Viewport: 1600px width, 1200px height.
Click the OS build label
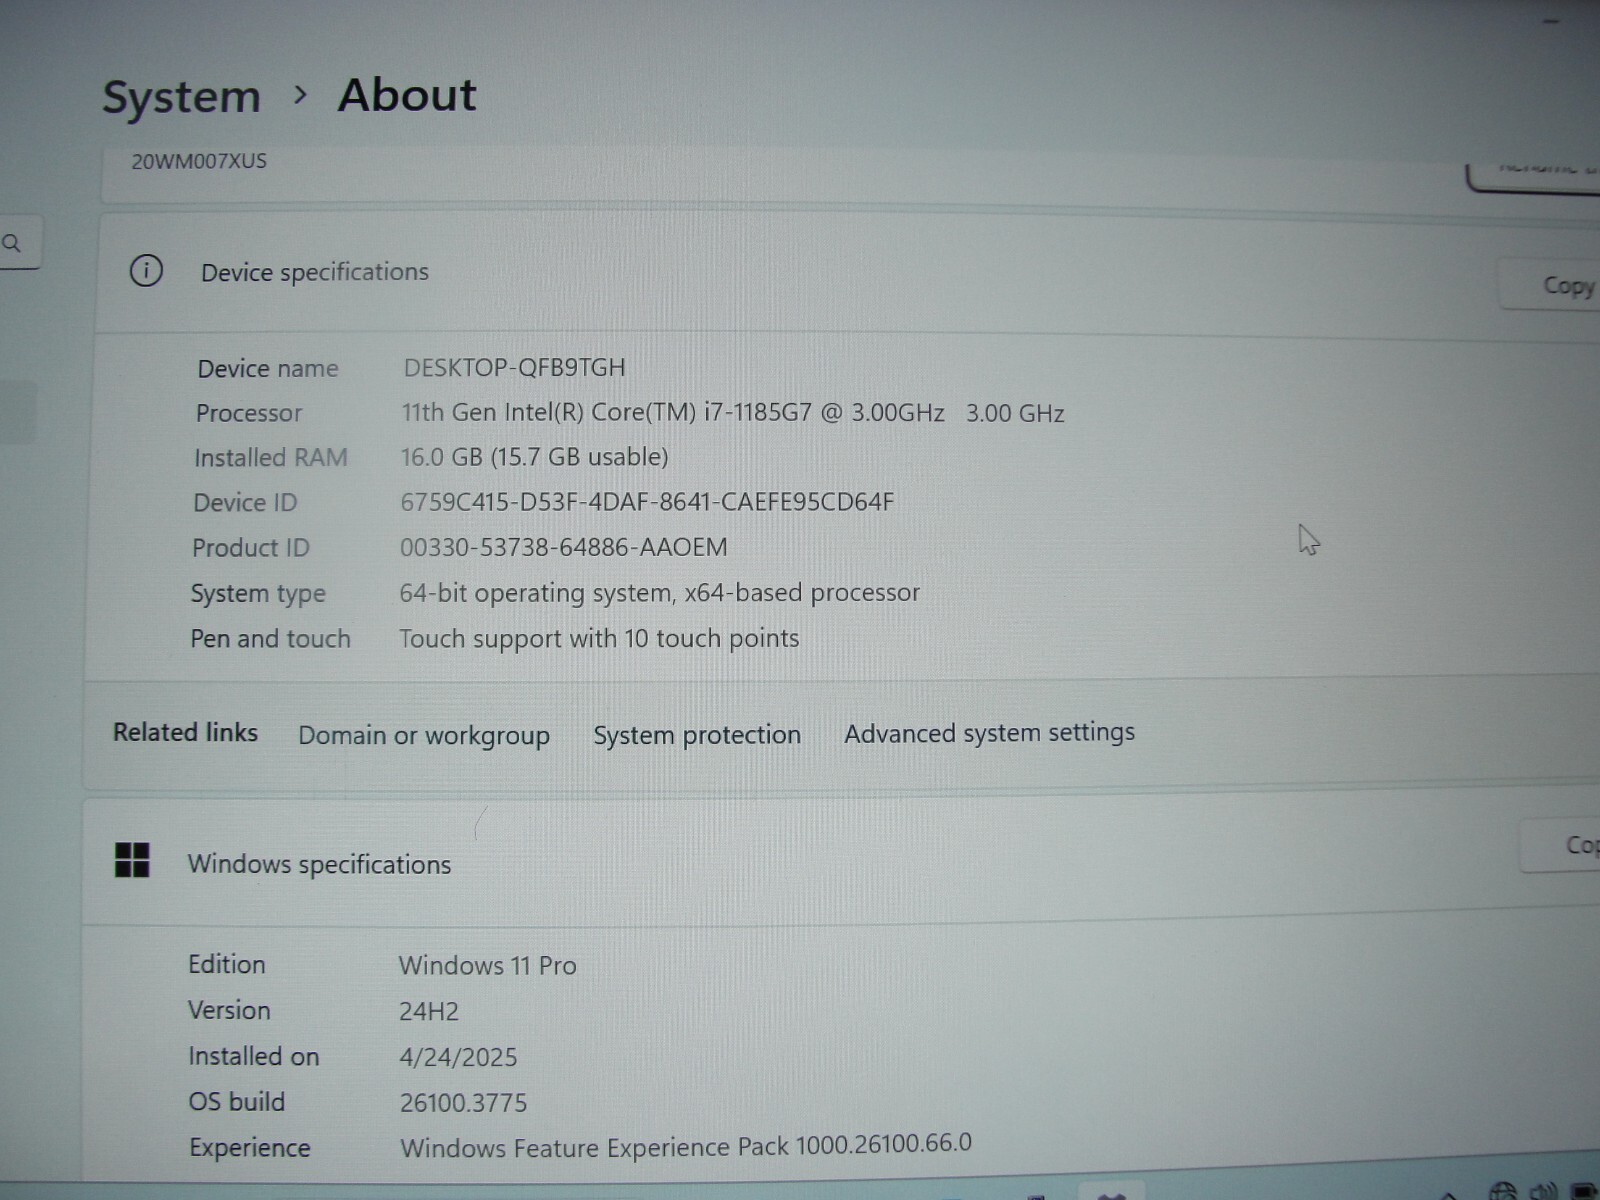pos(237,1102)
